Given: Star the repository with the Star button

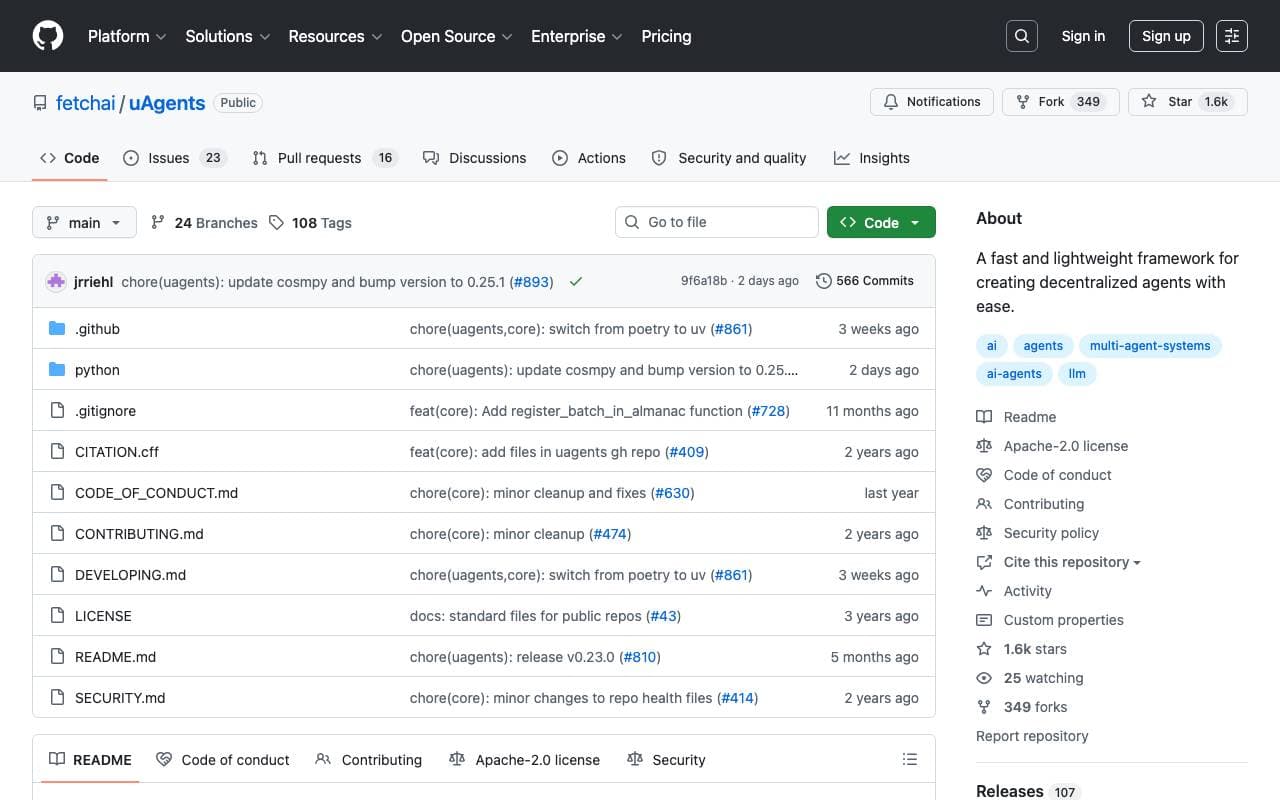Looking at the screenshot, I should [x=1187, y=102].
